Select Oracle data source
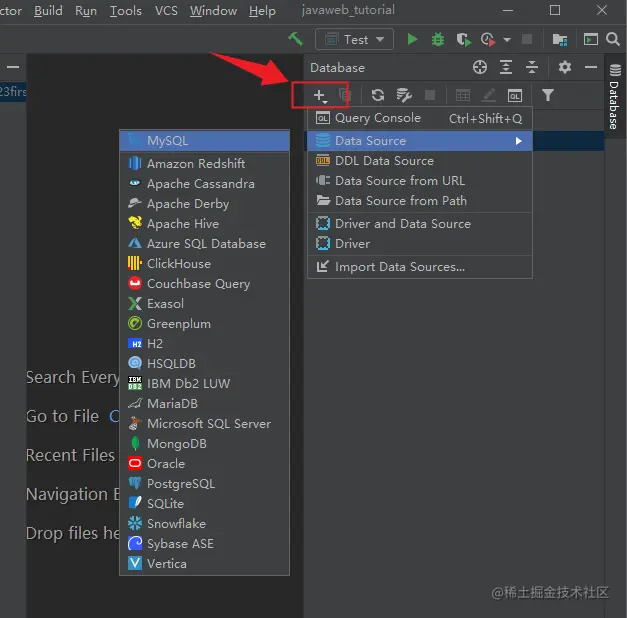Viewport: 627px width, 618px height. [204, 464]
